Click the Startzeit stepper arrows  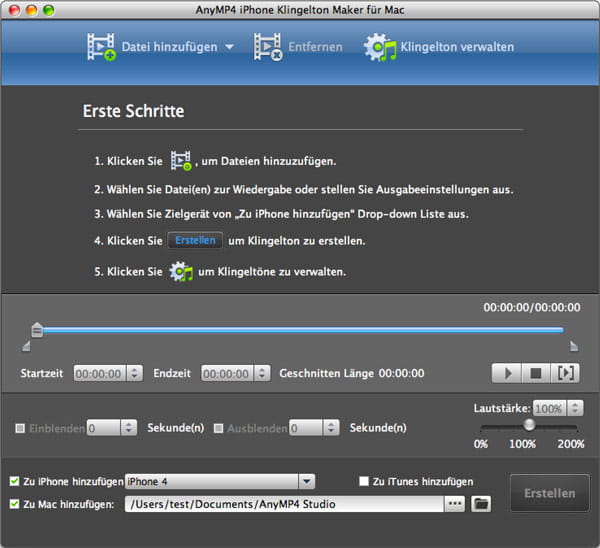[x=135, y=373]
